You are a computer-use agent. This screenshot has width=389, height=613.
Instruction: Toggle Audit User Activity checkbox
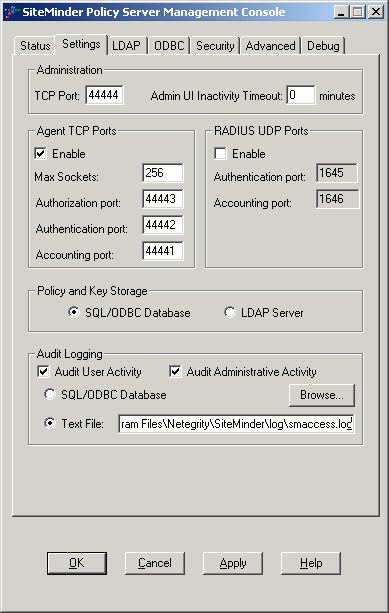click(x=43, y=371)
